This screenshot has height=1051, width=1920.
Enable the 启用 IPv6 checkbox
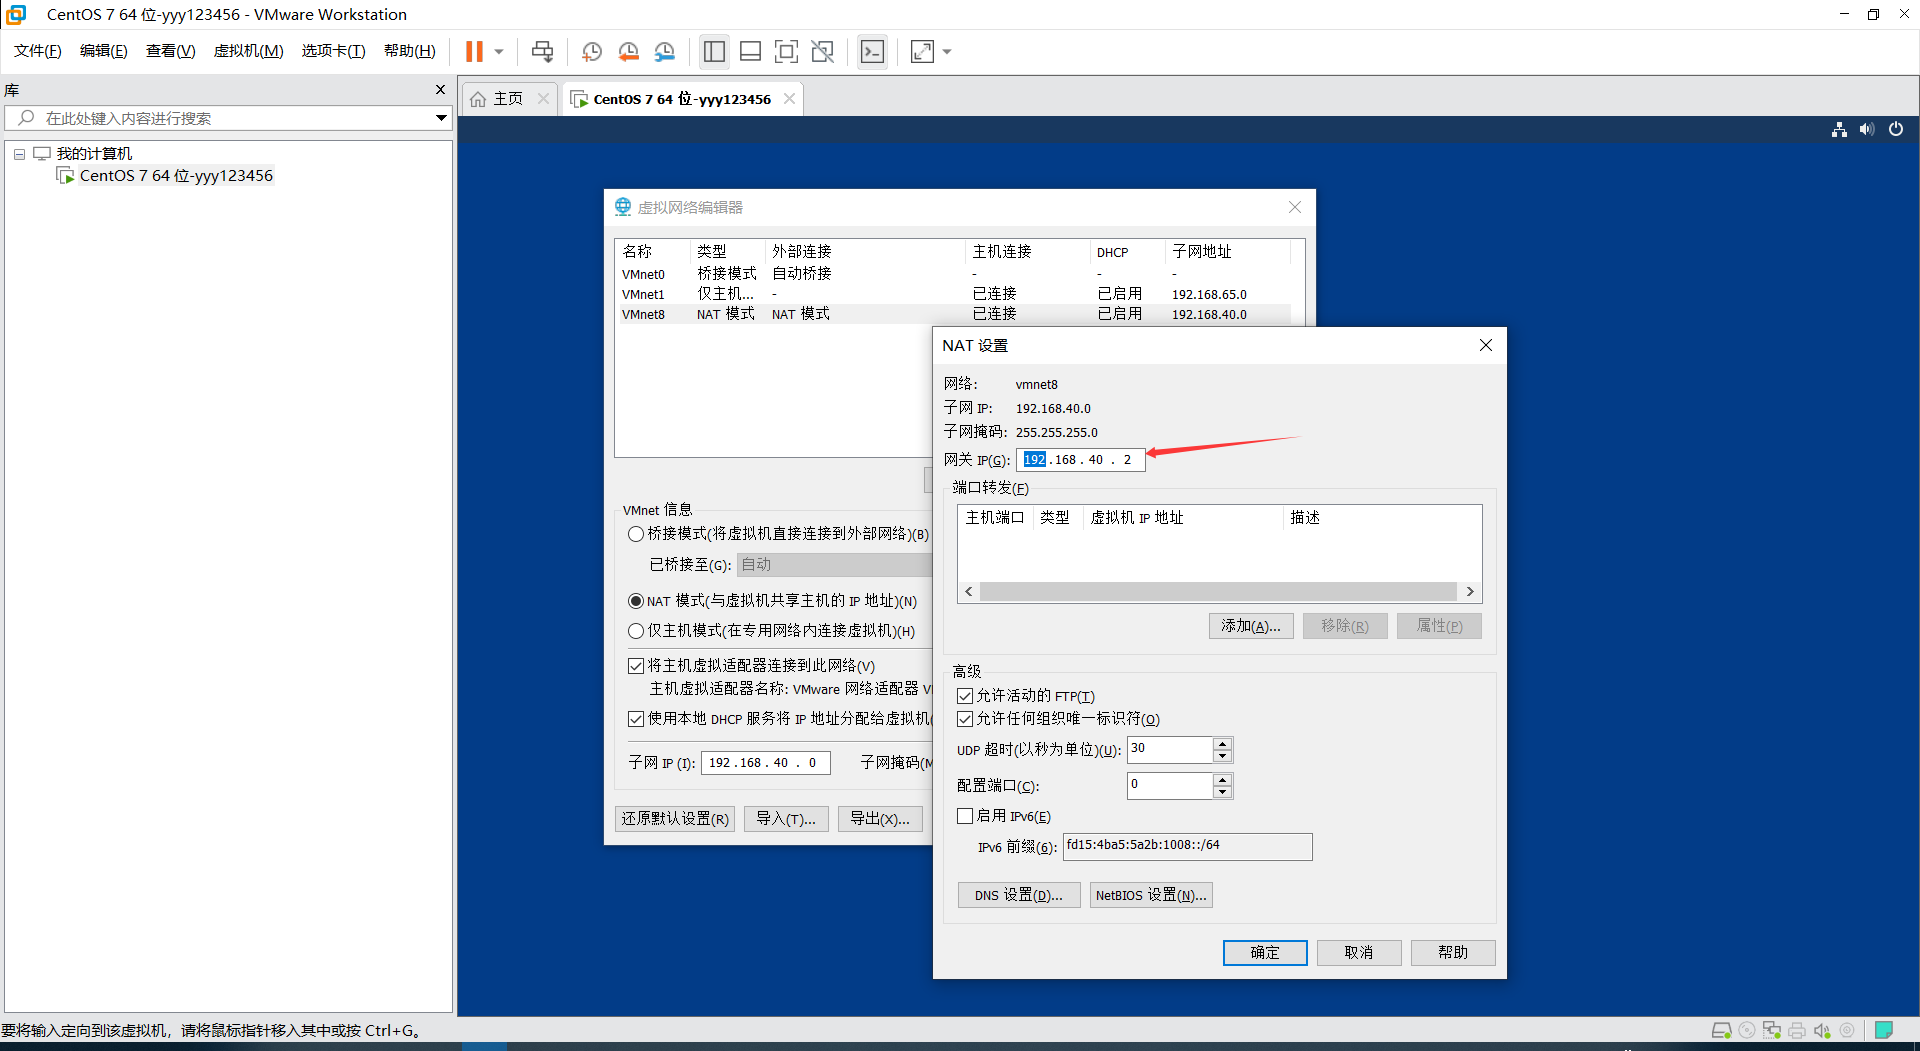965,816
